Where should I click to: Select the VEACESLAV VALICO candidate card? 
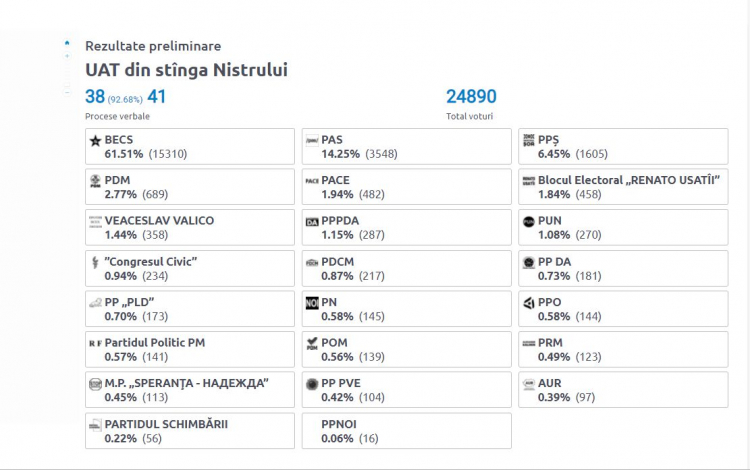(190, 228)
